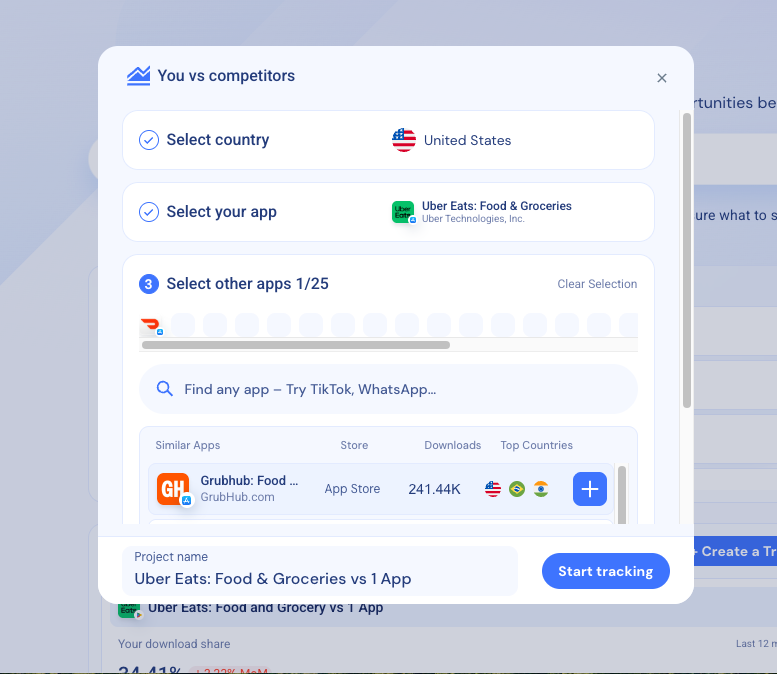The image size is (777, 674).
Task: Click the chart icon beside You vs competitors
Action: [138, 76]
